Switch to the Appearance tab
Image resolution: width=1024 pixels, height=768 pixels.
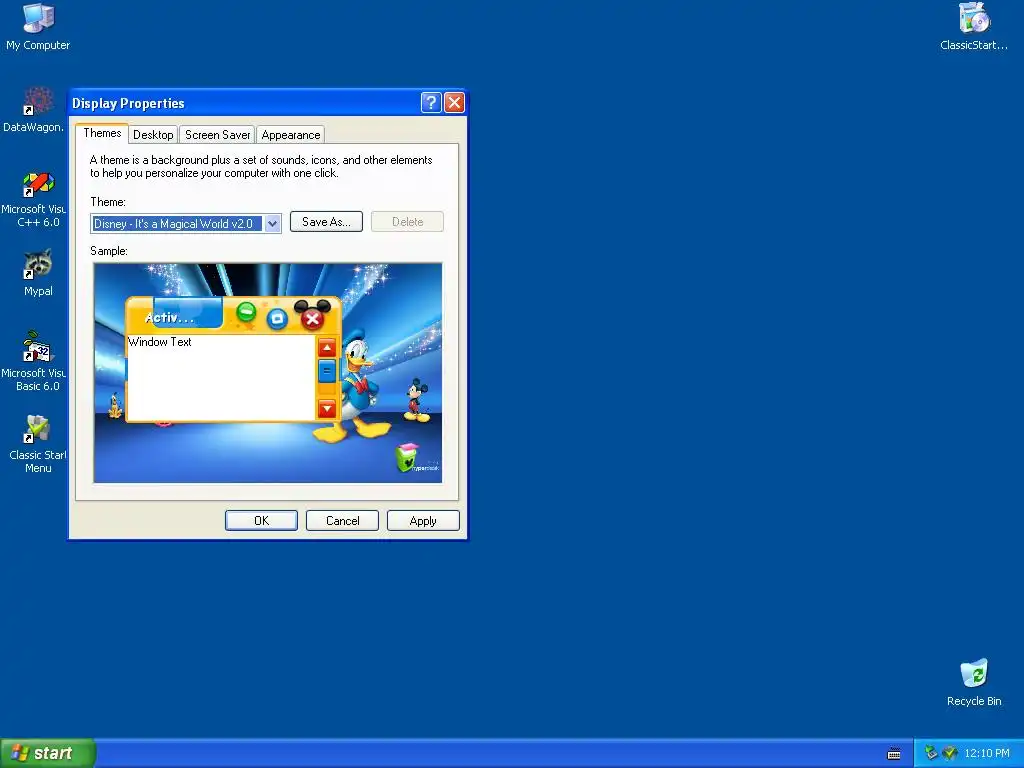coord(291,135)
